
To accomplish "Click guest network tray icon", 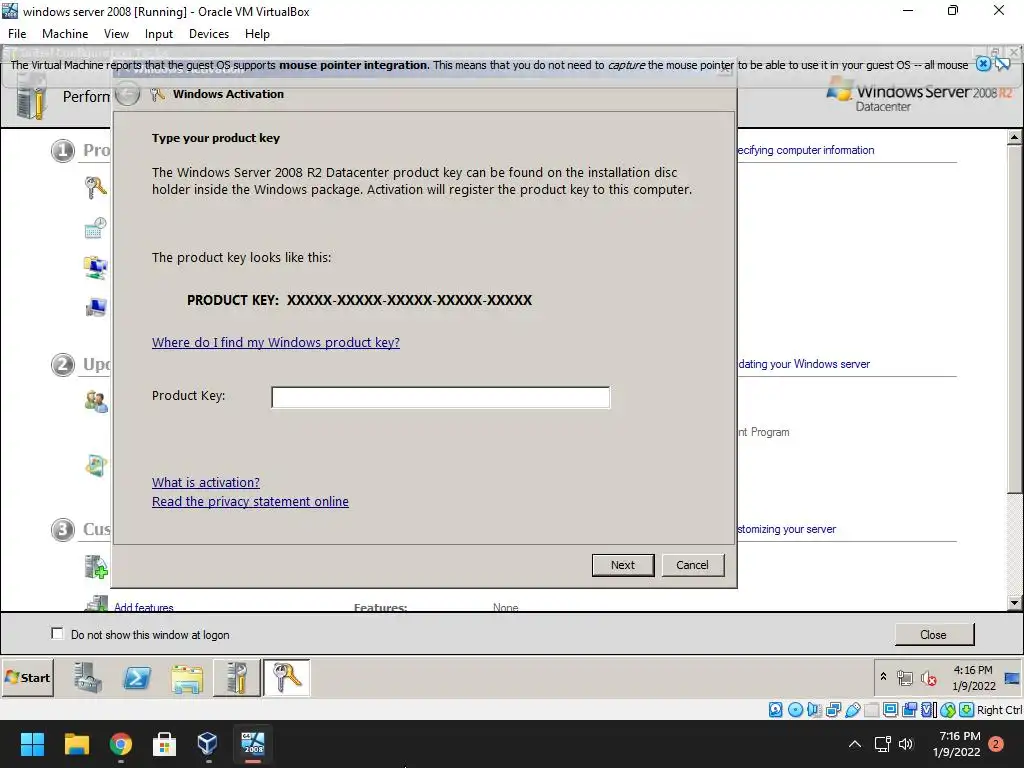I will [x=905, y=679].
